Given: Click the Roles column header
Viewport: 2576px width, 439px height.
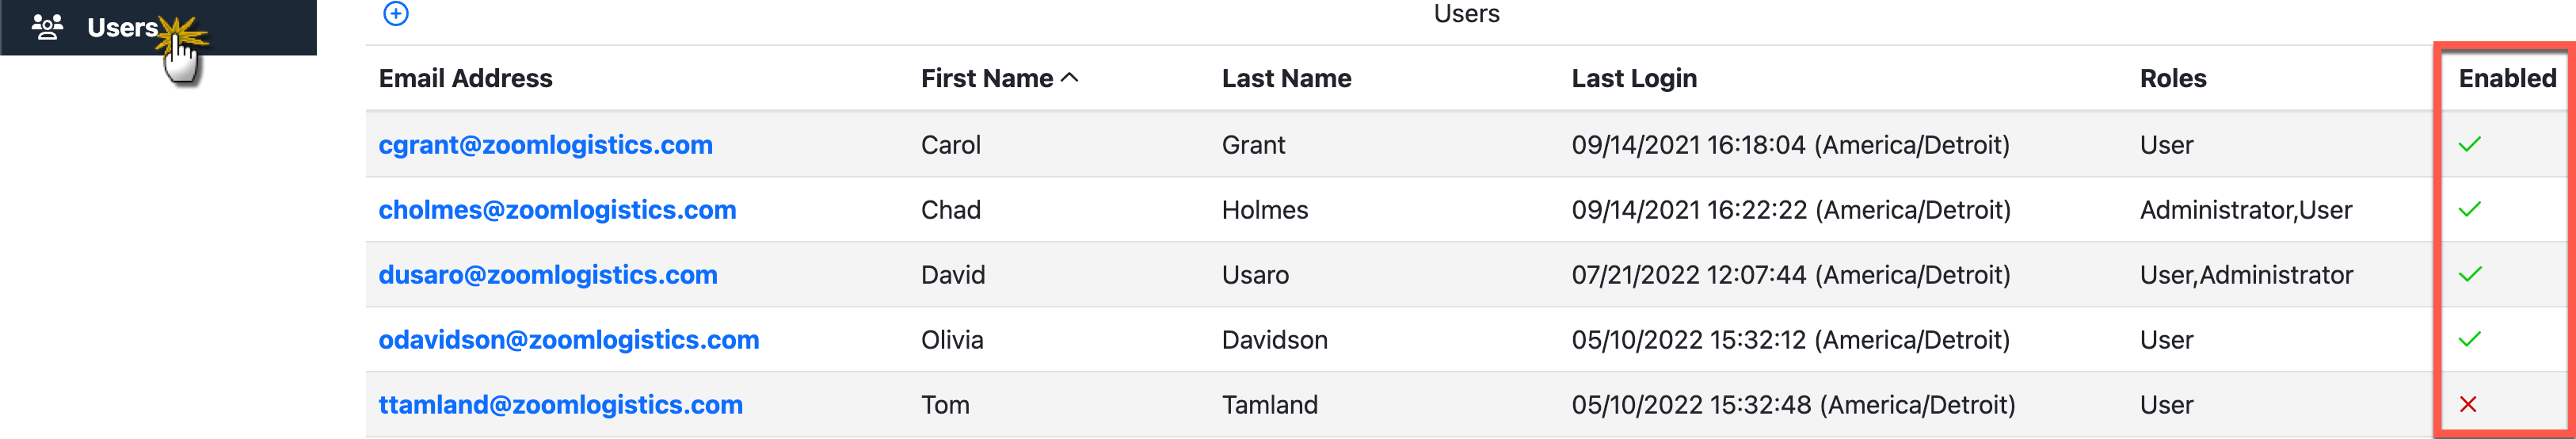Looking at the screenshot, I should 2172,79.
